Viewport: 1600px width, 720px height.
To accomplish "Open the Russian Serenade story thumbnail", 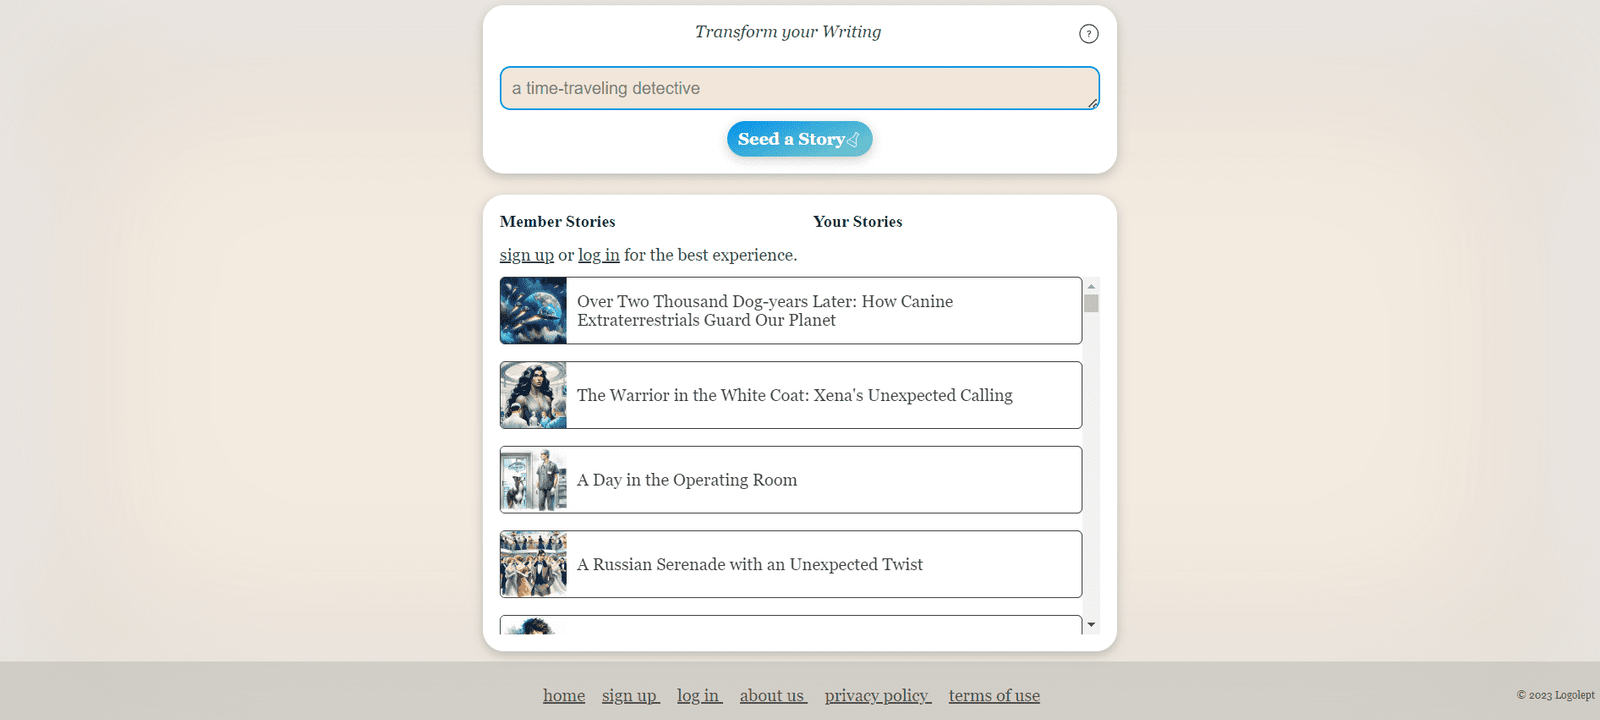I will pyautogui.click(x=534, y=564).
